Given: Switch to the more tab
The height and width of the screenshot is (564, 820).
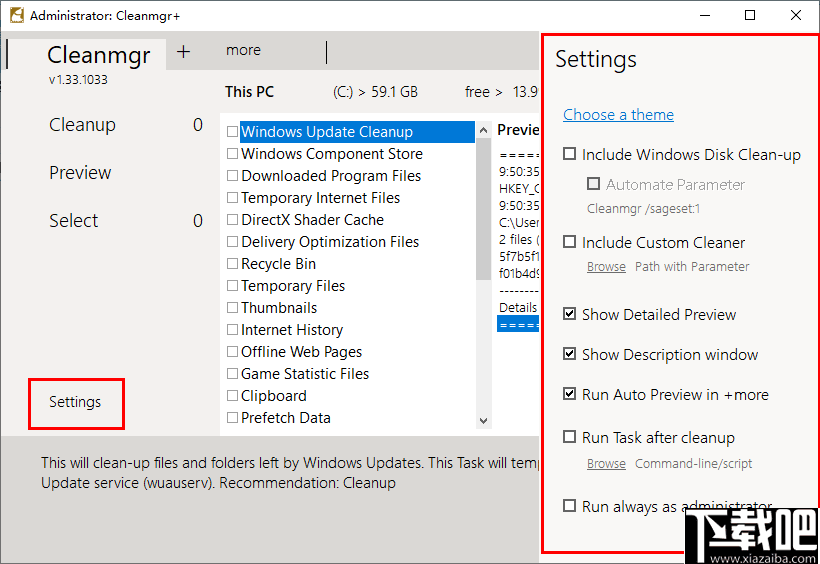Looking at the screenshot, I should click(x=243, y=50).
